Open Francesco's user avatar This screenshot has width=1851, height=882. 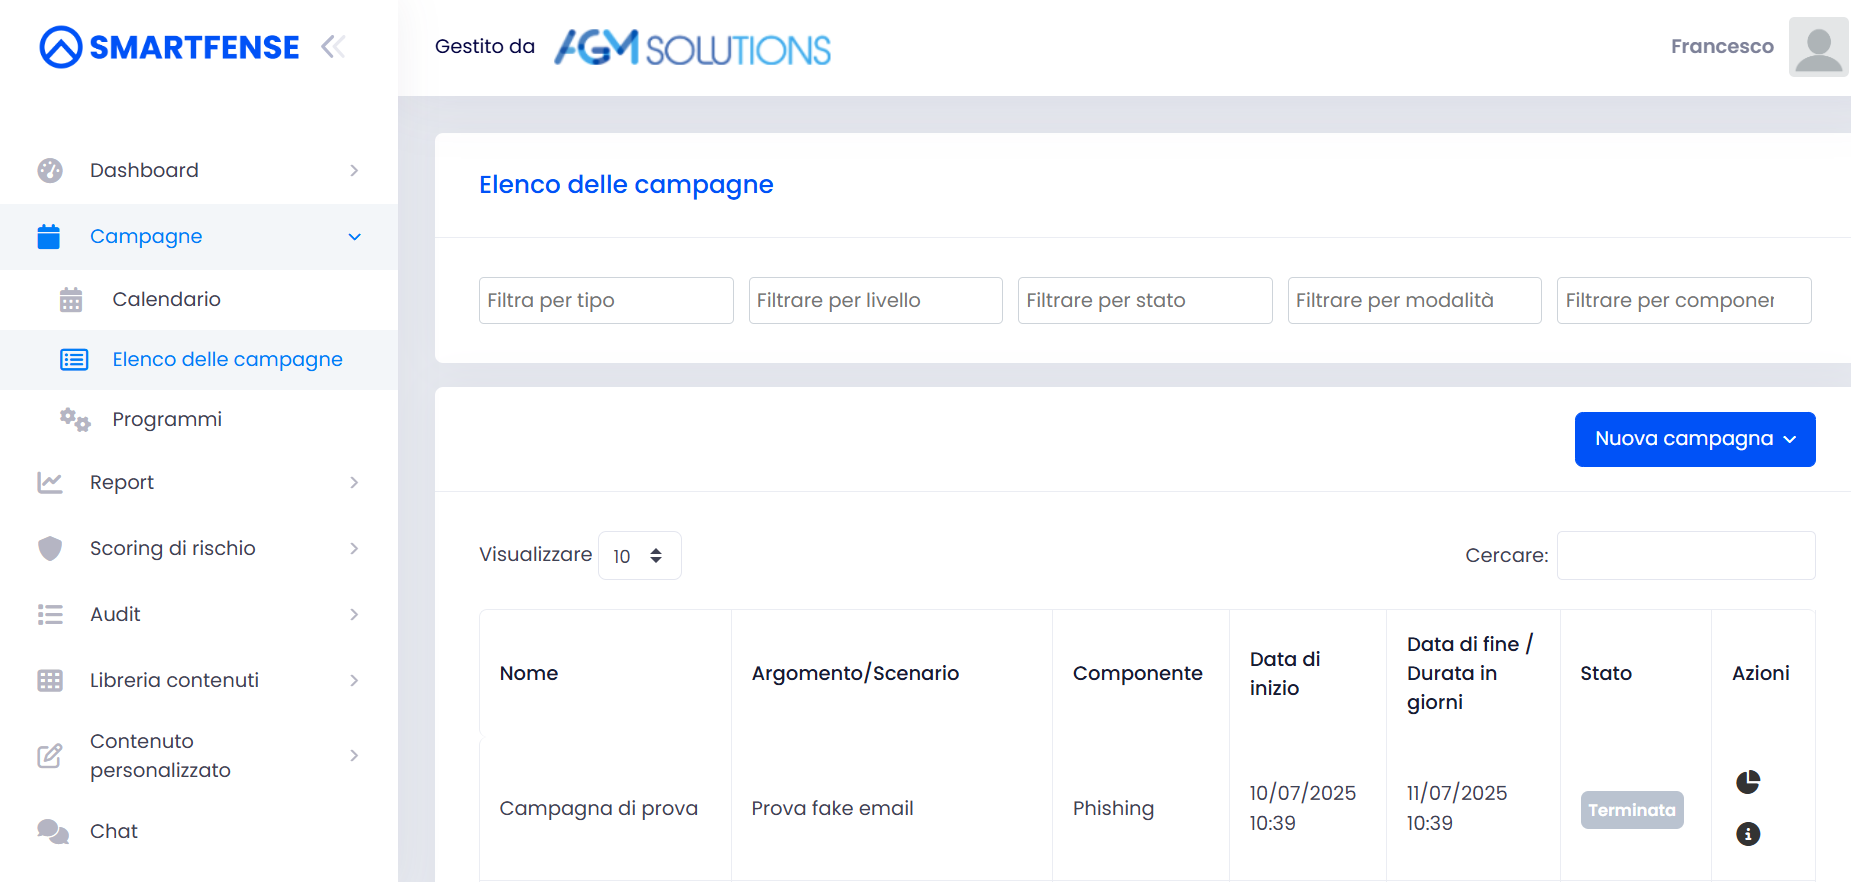tap(1817, 47)
